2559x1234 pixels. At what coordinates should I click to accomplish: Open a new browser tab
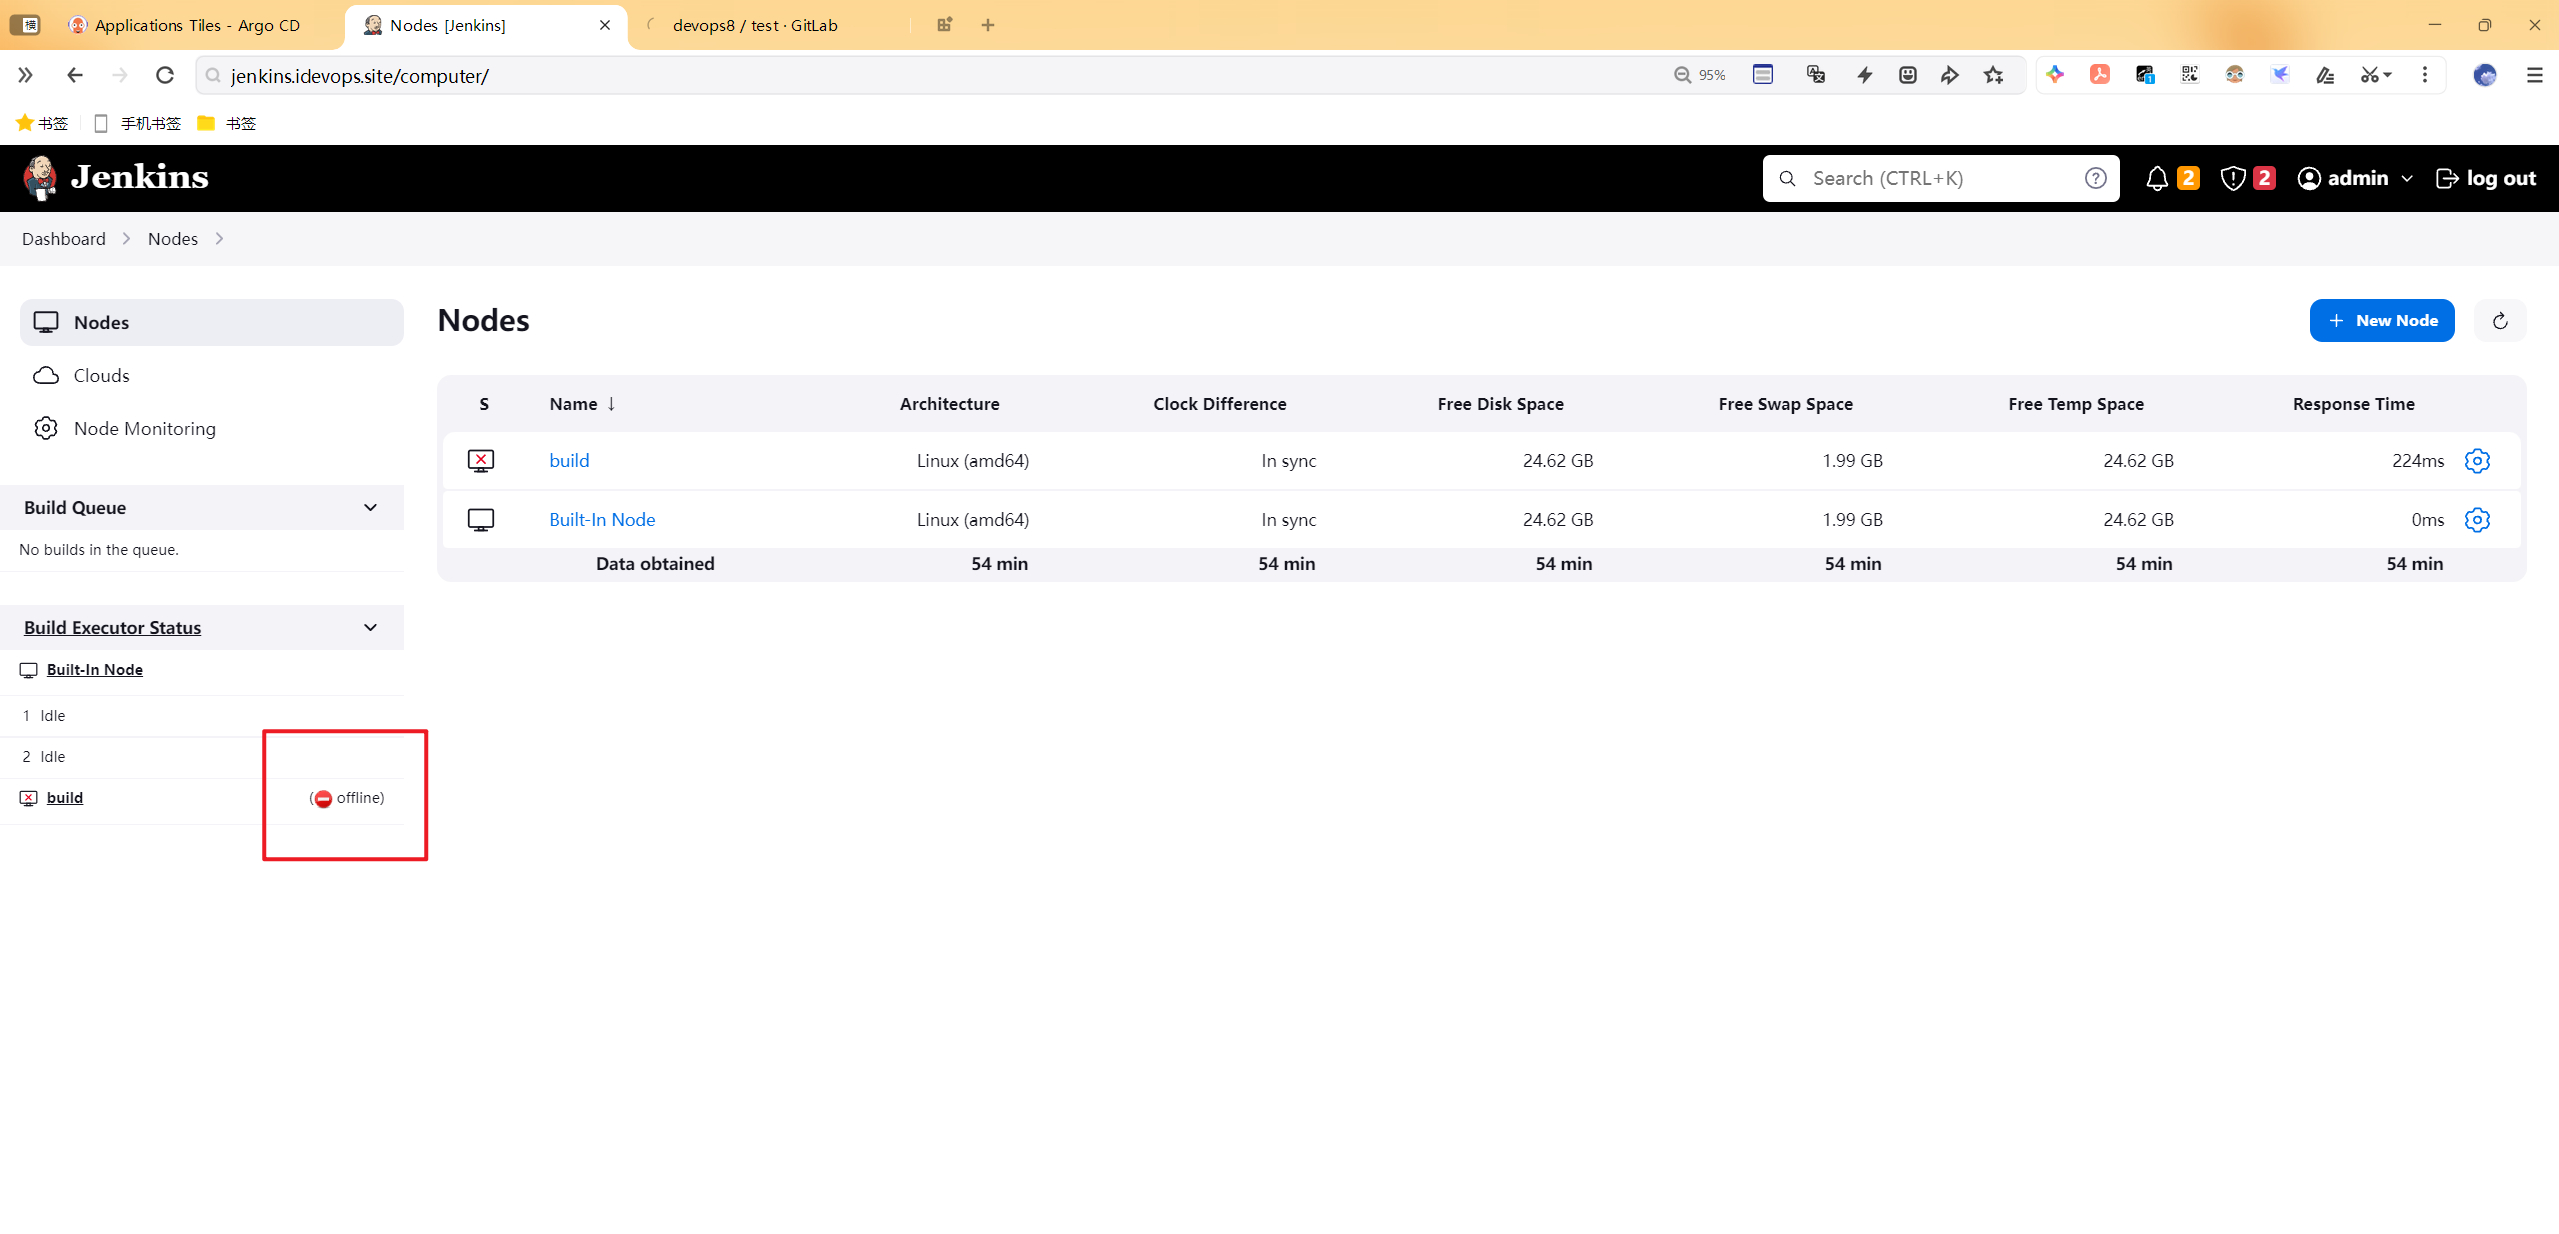point(988,25)
